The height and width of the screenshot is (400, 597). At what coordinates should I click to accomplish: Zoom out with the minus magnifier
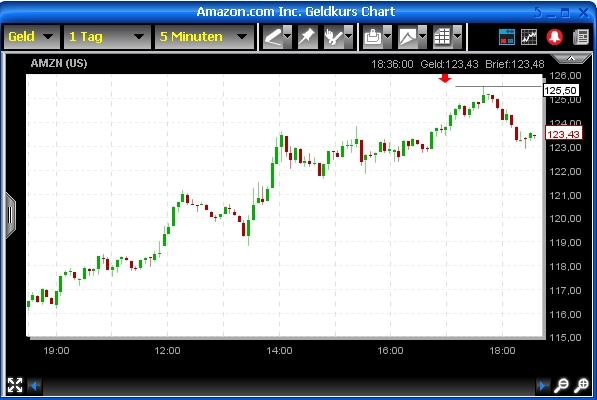pos(561,385)
